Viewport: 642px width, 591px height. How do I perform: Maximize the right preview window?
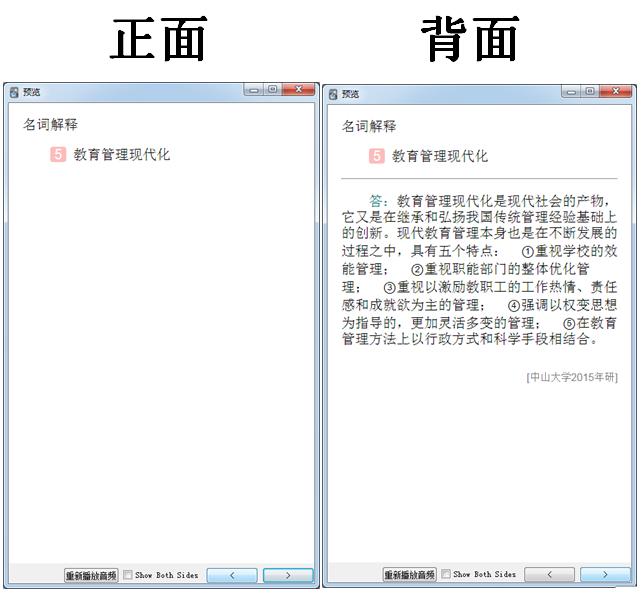[x=590, y=91]
